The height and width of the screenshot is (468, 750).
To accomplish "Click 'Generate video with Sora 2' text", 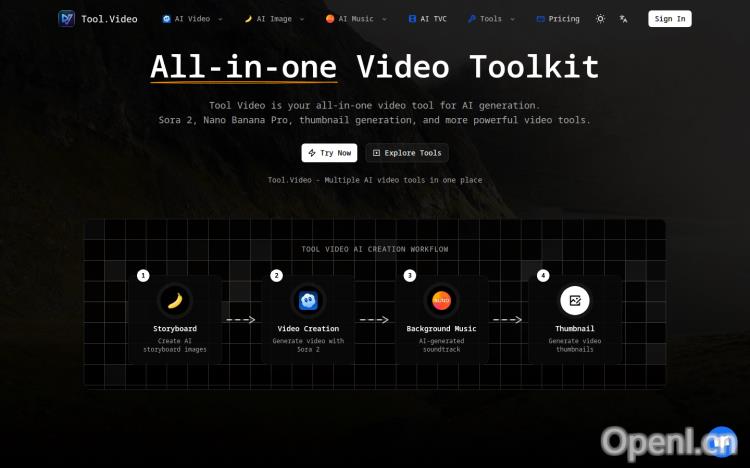I will 308,345.
